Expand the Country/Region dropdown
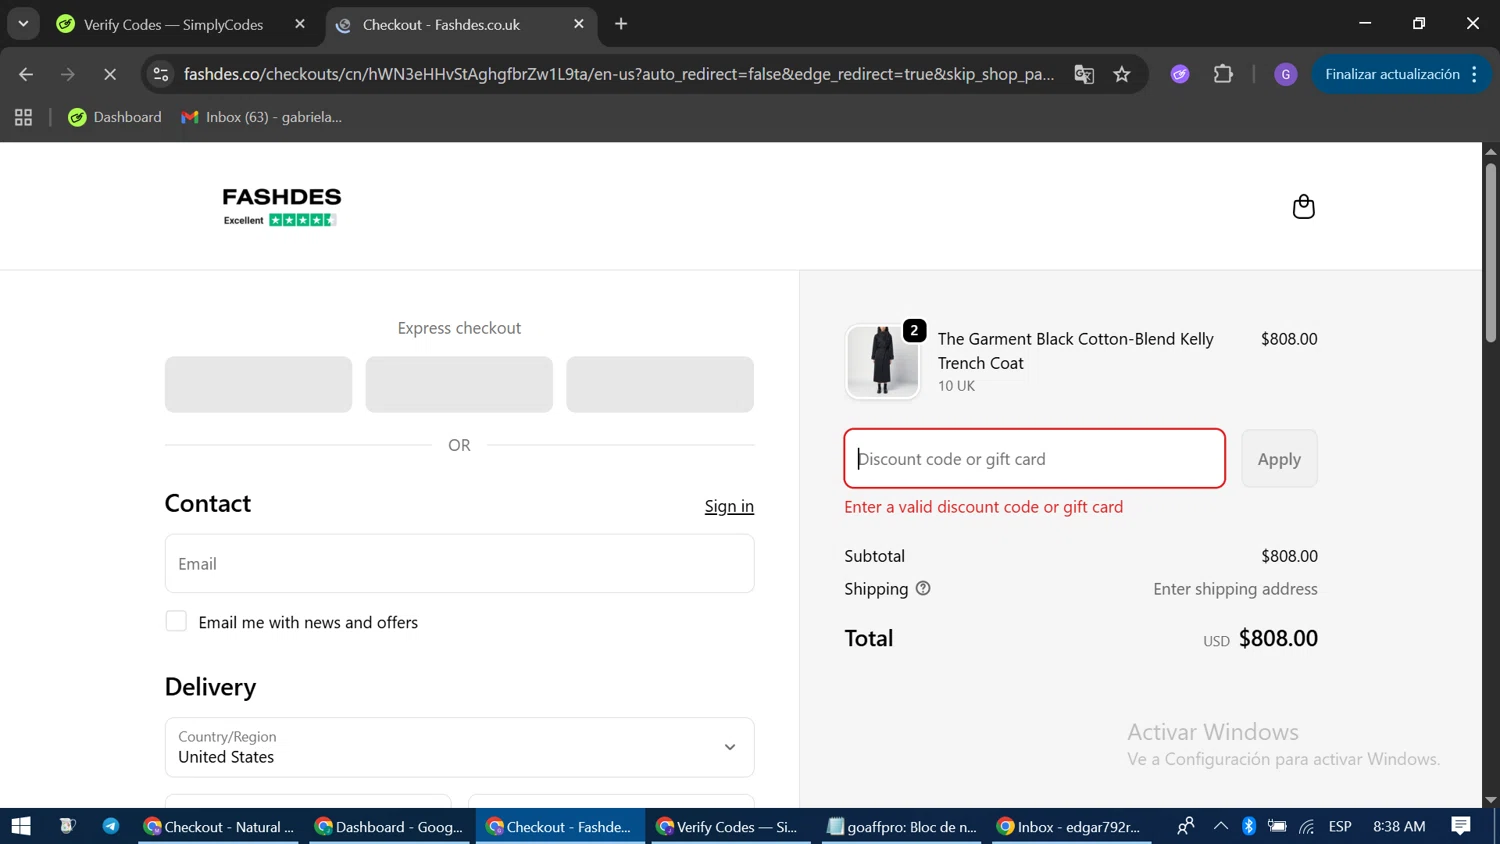Screen dimensions: 1500x844 tap(459, 747)
